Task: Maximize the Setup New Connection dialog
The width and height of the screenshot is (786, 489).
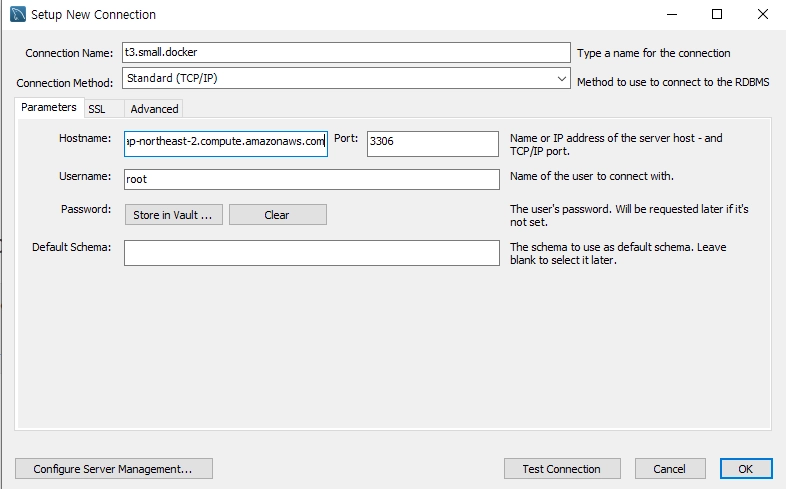Action: tap(717, 15)
